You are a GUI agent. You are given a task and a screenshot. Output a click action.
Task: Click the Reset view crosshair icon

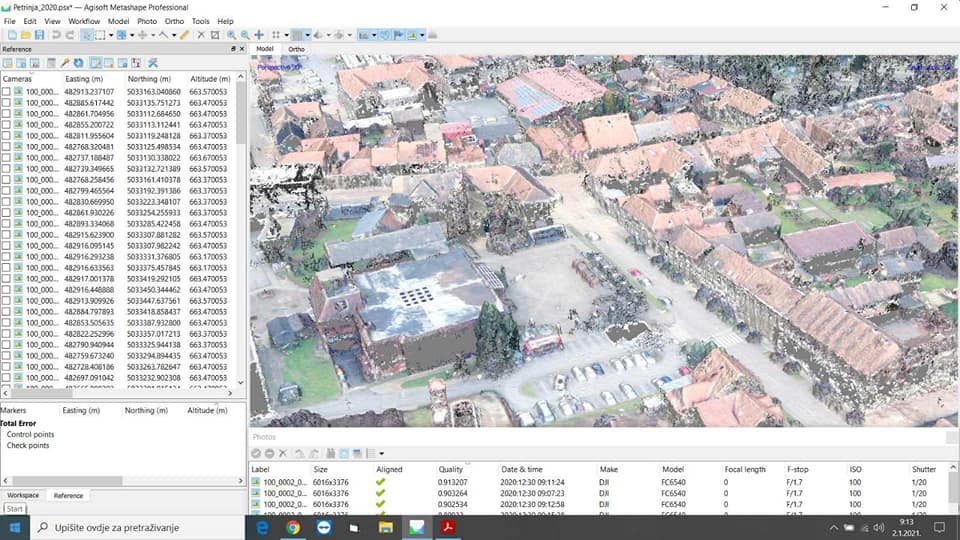(x=259, y=35)
